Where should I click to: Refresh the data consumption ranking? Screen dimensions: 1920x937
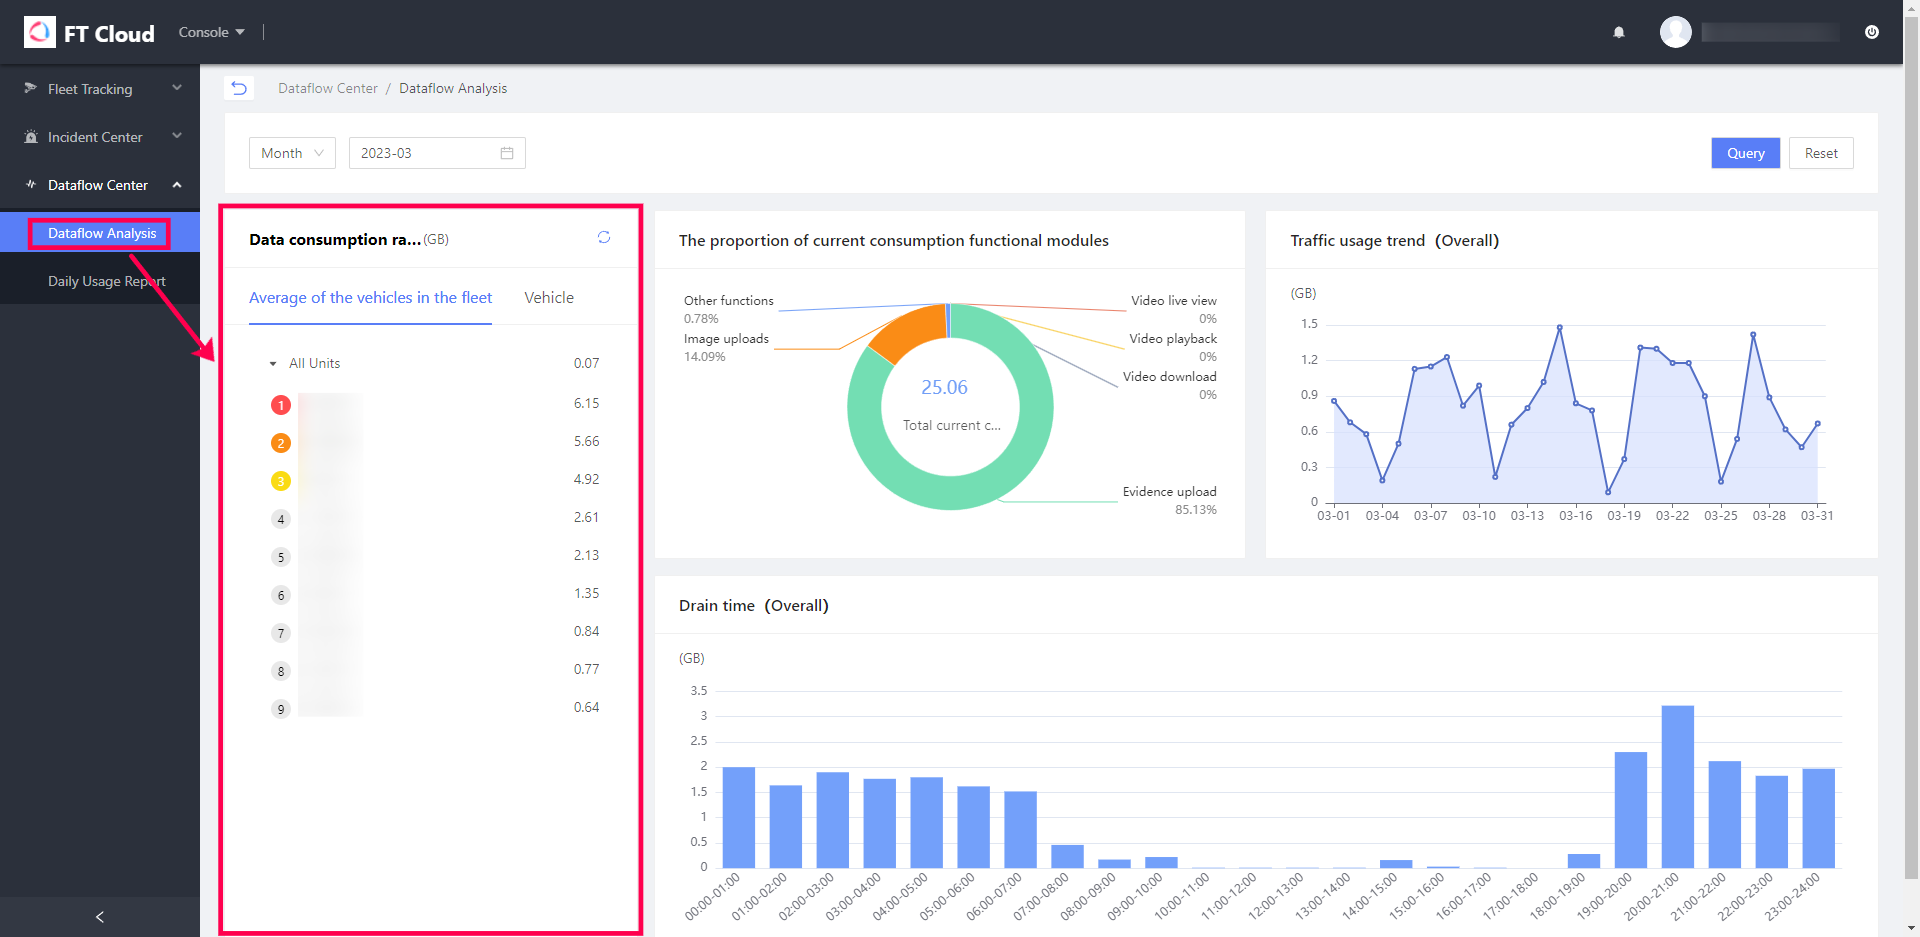click(604, 237)
